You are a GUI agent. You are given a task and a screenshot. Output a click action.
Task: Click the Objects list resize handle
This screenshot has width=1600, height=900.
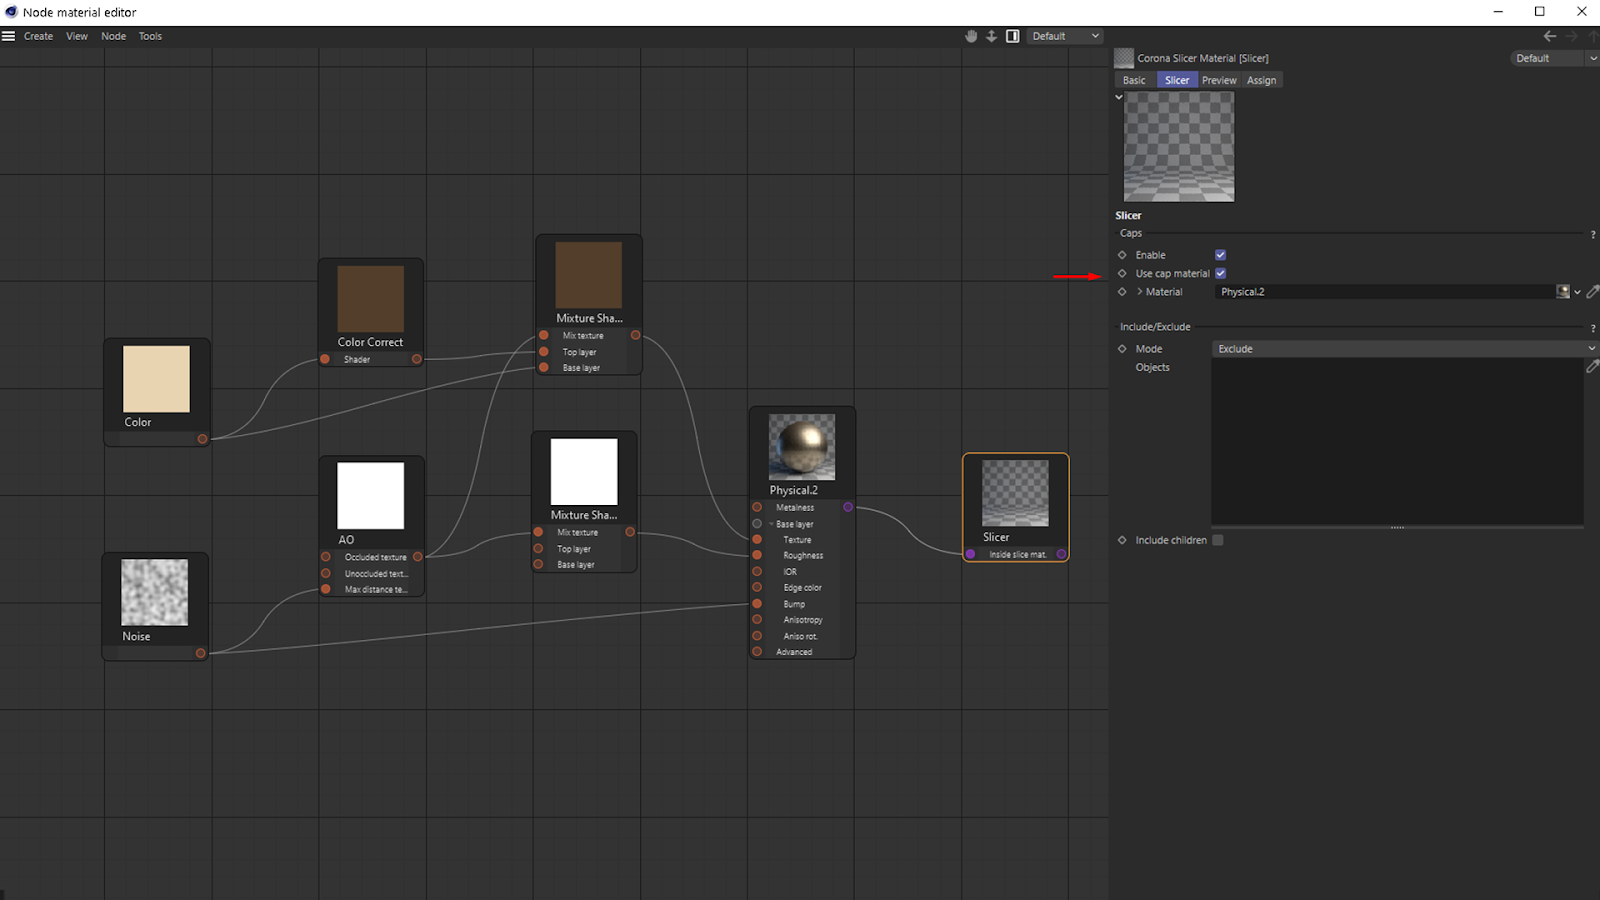1397,527
